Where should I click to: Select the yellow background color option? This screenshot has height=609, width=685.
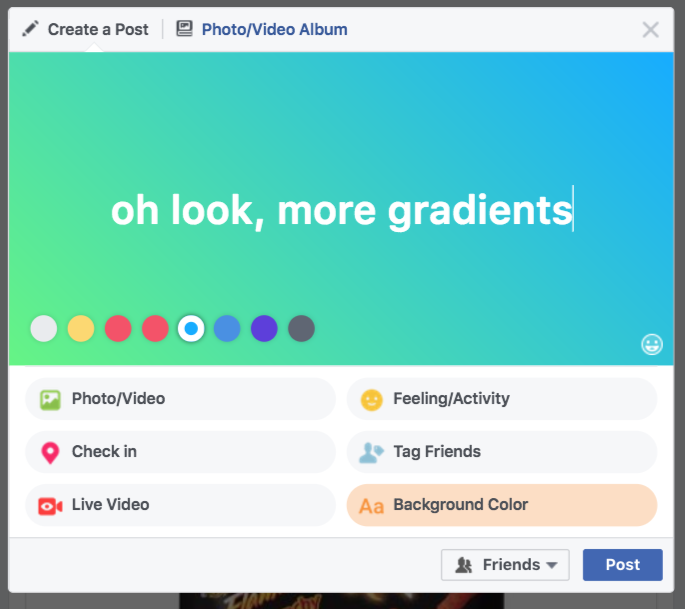(x=81, y=328)
